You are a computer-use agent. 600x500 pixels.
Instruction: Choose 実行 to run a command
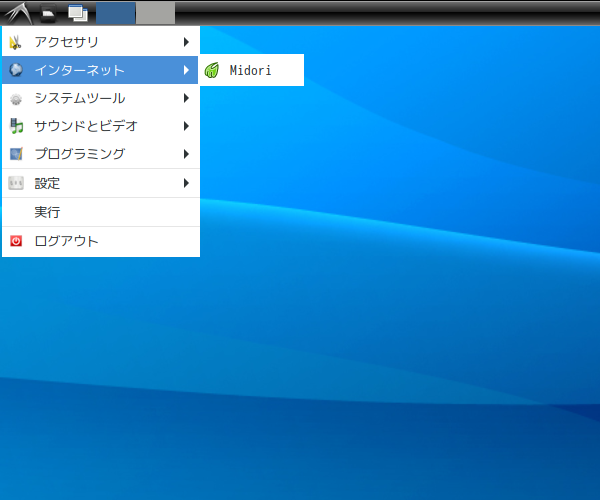click(101, 212)
